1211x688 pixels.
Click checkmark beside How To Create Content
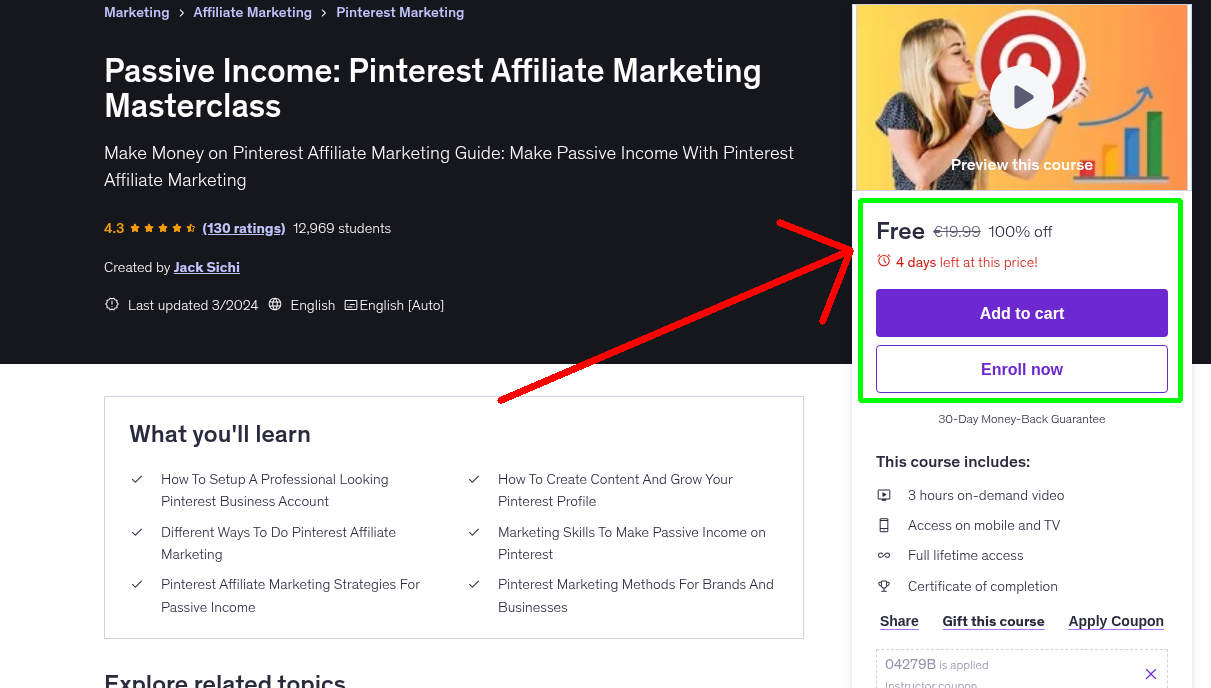(474, 479)
